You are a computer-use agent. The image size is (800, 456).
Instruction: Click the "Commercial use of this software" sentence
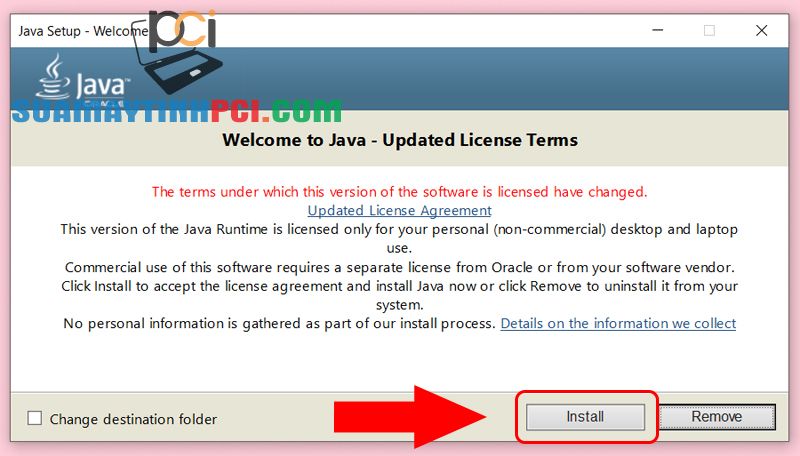(x=399, y=267)
